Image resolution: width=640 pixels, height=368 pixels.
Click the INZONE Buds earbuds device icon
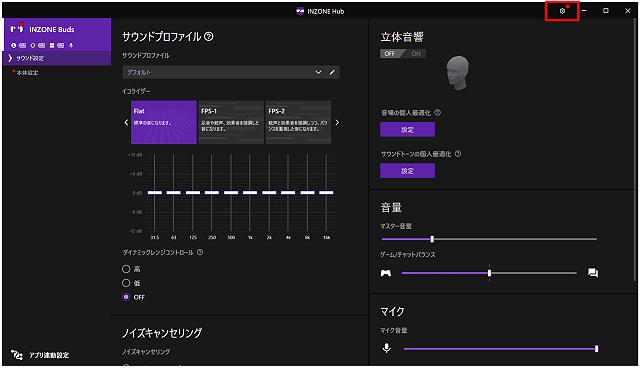coord(17,29)
